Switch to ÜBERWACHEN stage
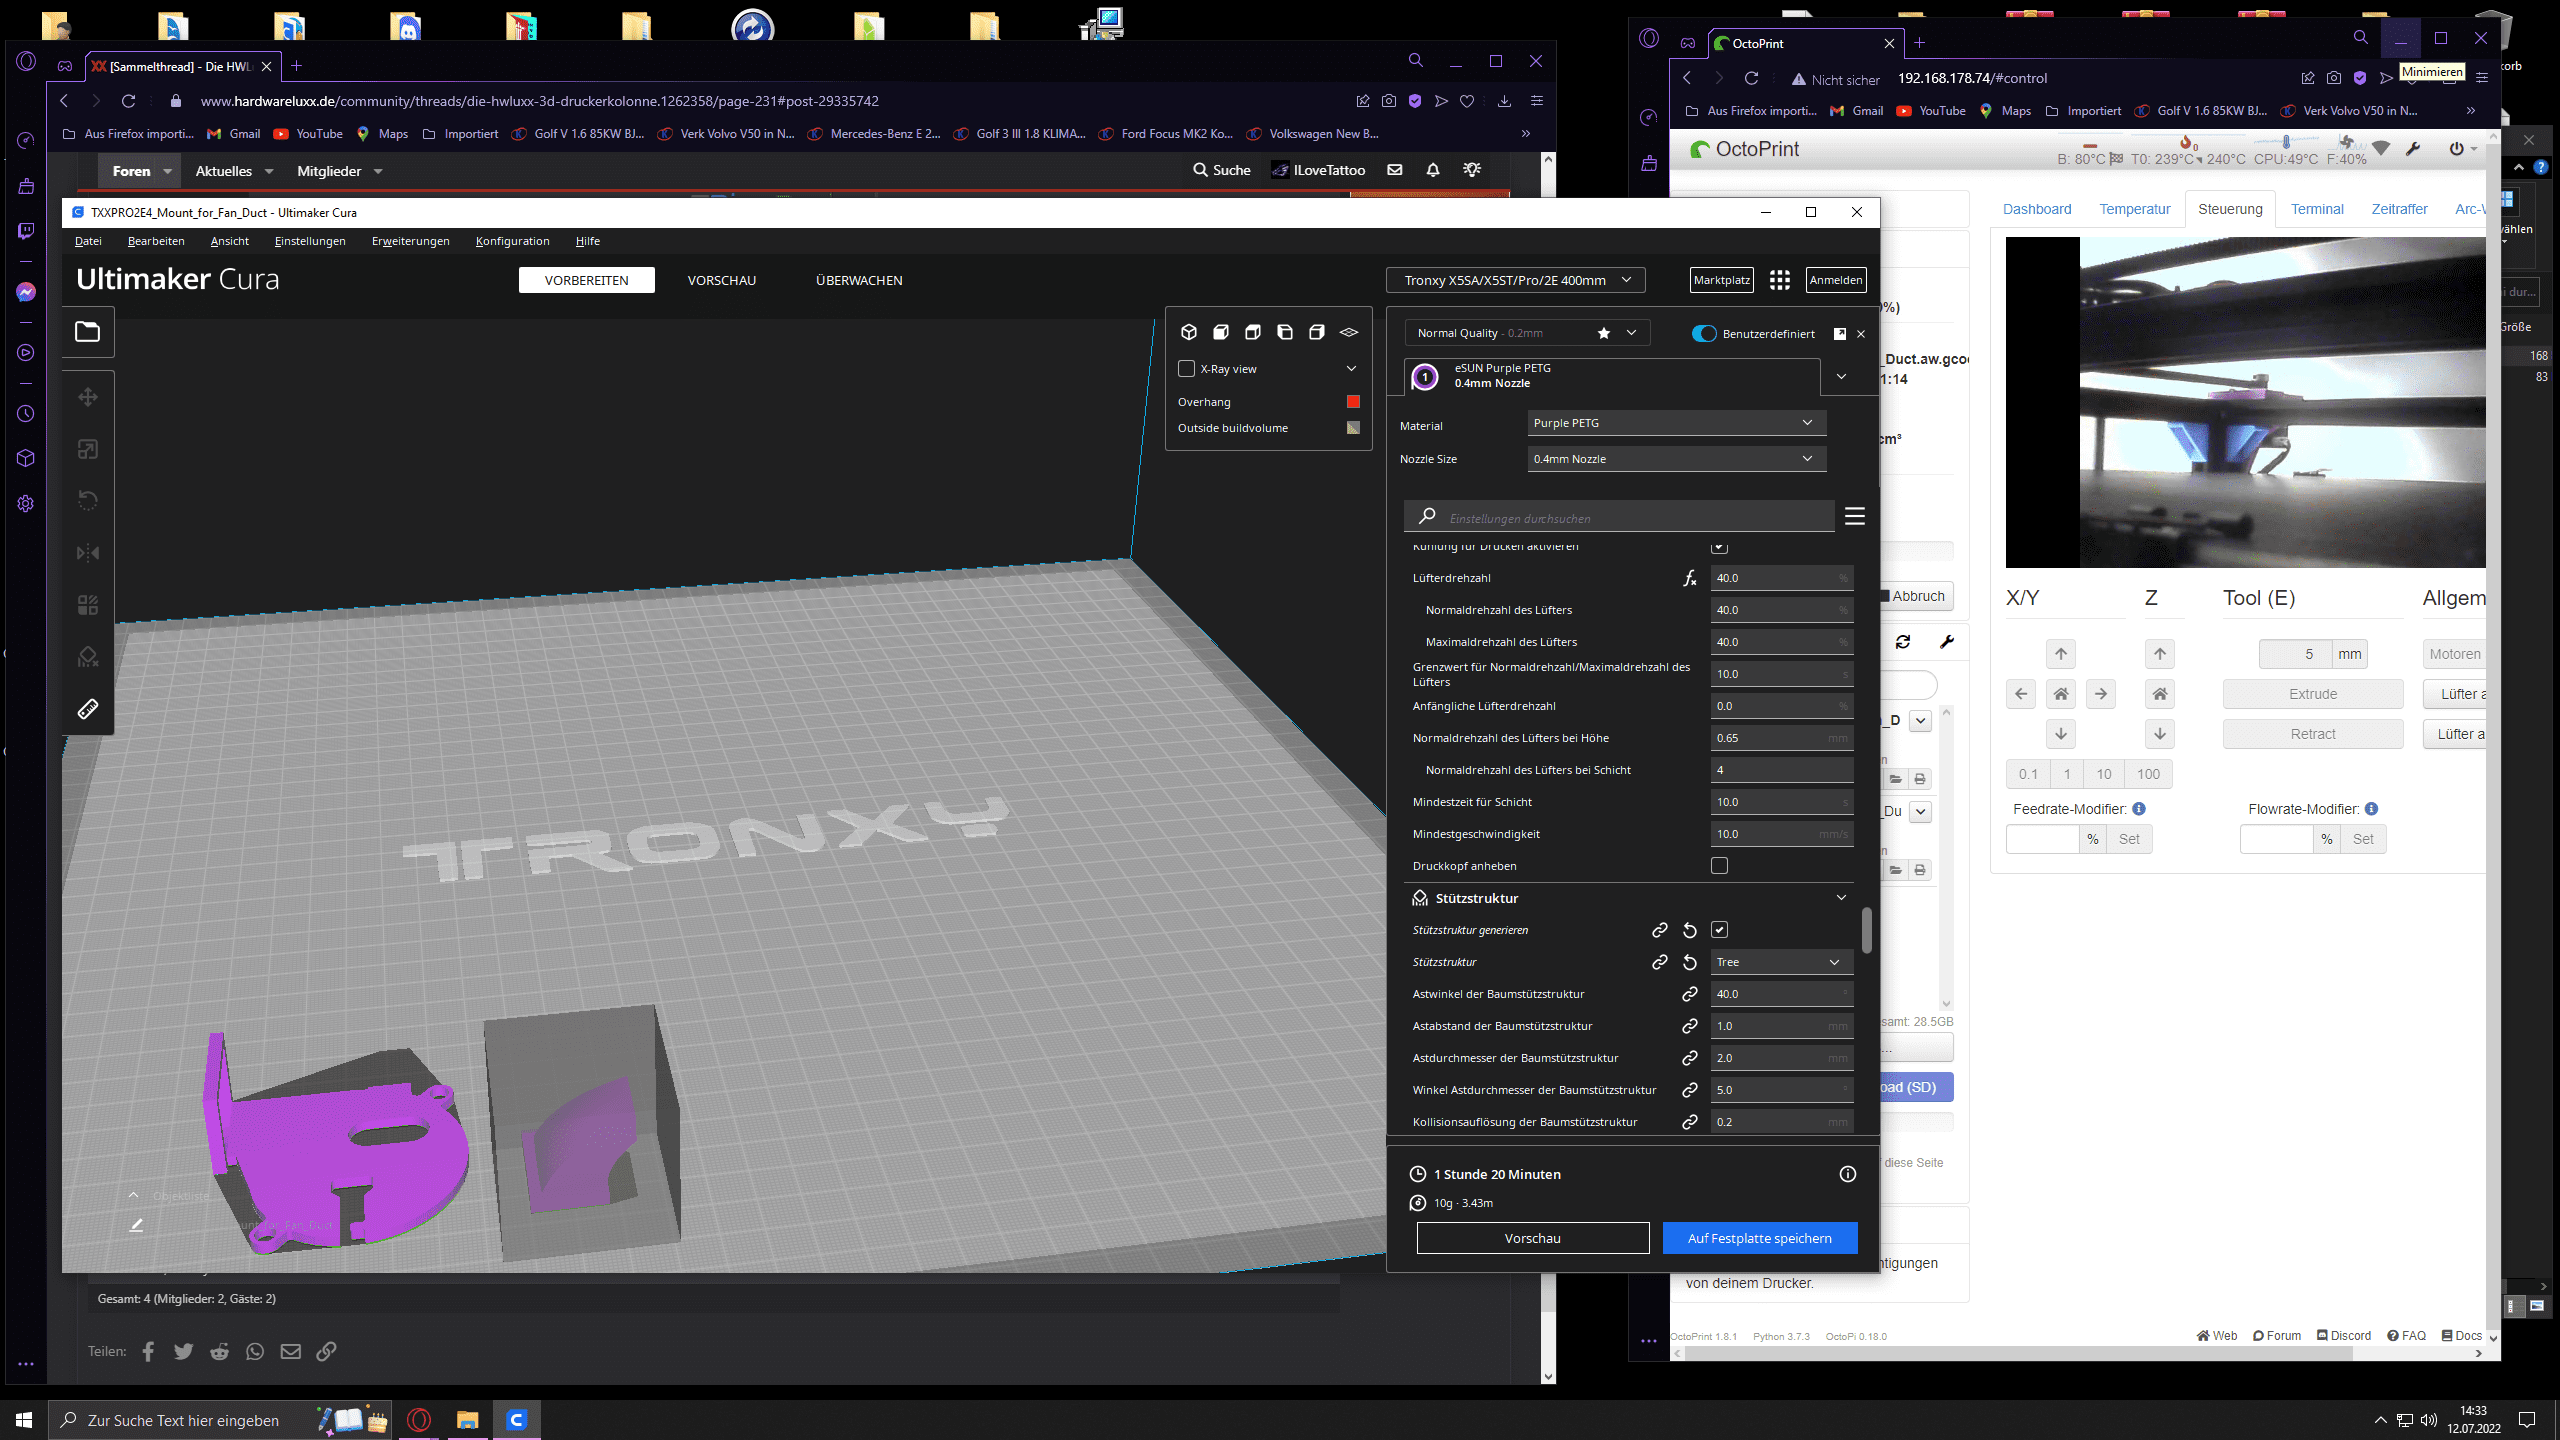The image size is (2560, 1440). (859, 280)
